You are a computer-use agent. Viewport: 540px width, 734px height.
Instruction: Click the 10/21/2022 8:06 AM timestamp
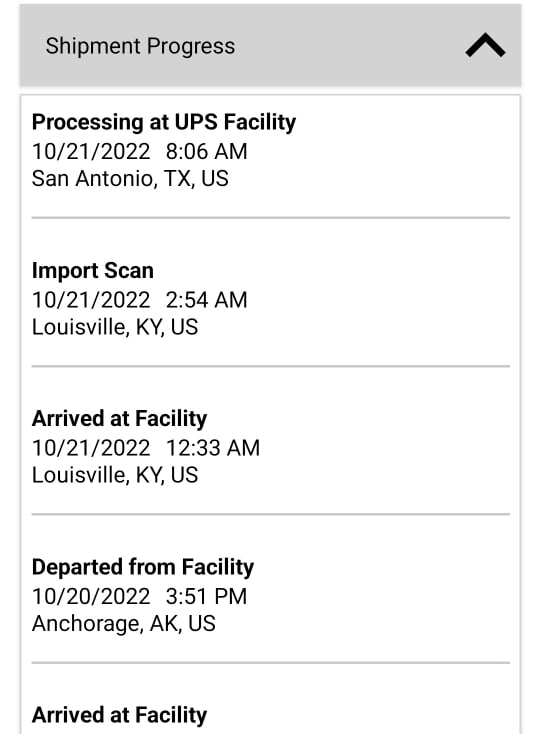click(x=139, y=151)
